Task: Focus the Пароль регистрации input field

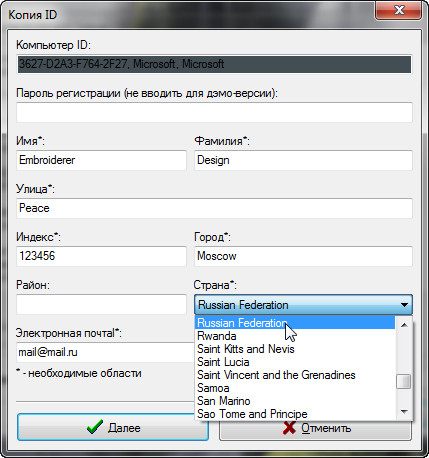Action: point(214,112)
